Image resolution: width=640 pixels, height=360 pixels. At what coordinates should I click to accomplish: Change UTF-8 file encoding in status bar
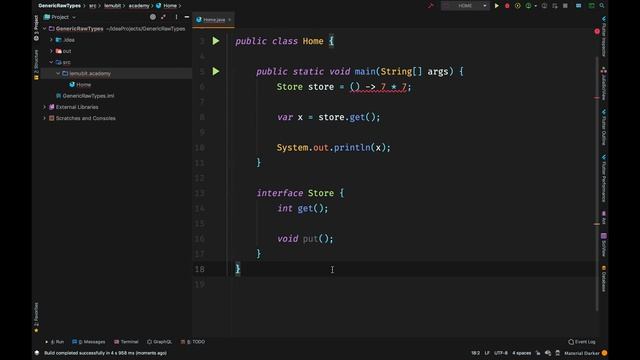(501, 353)
